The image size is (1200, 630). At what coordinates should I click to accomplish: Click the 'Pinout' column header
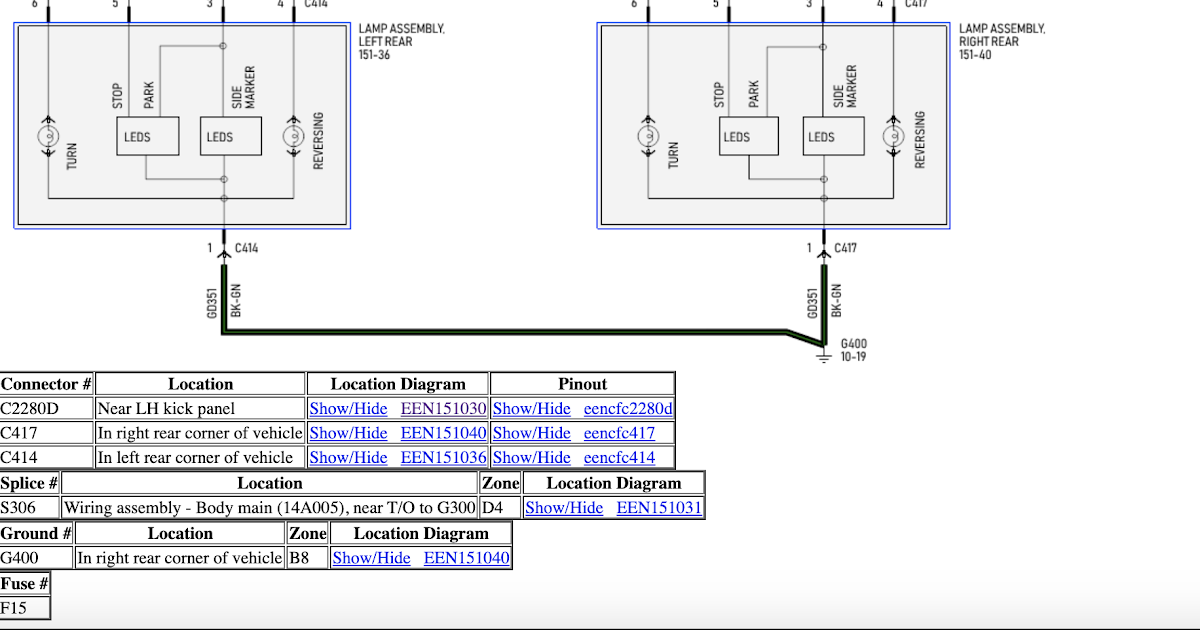tap(583, 384)
